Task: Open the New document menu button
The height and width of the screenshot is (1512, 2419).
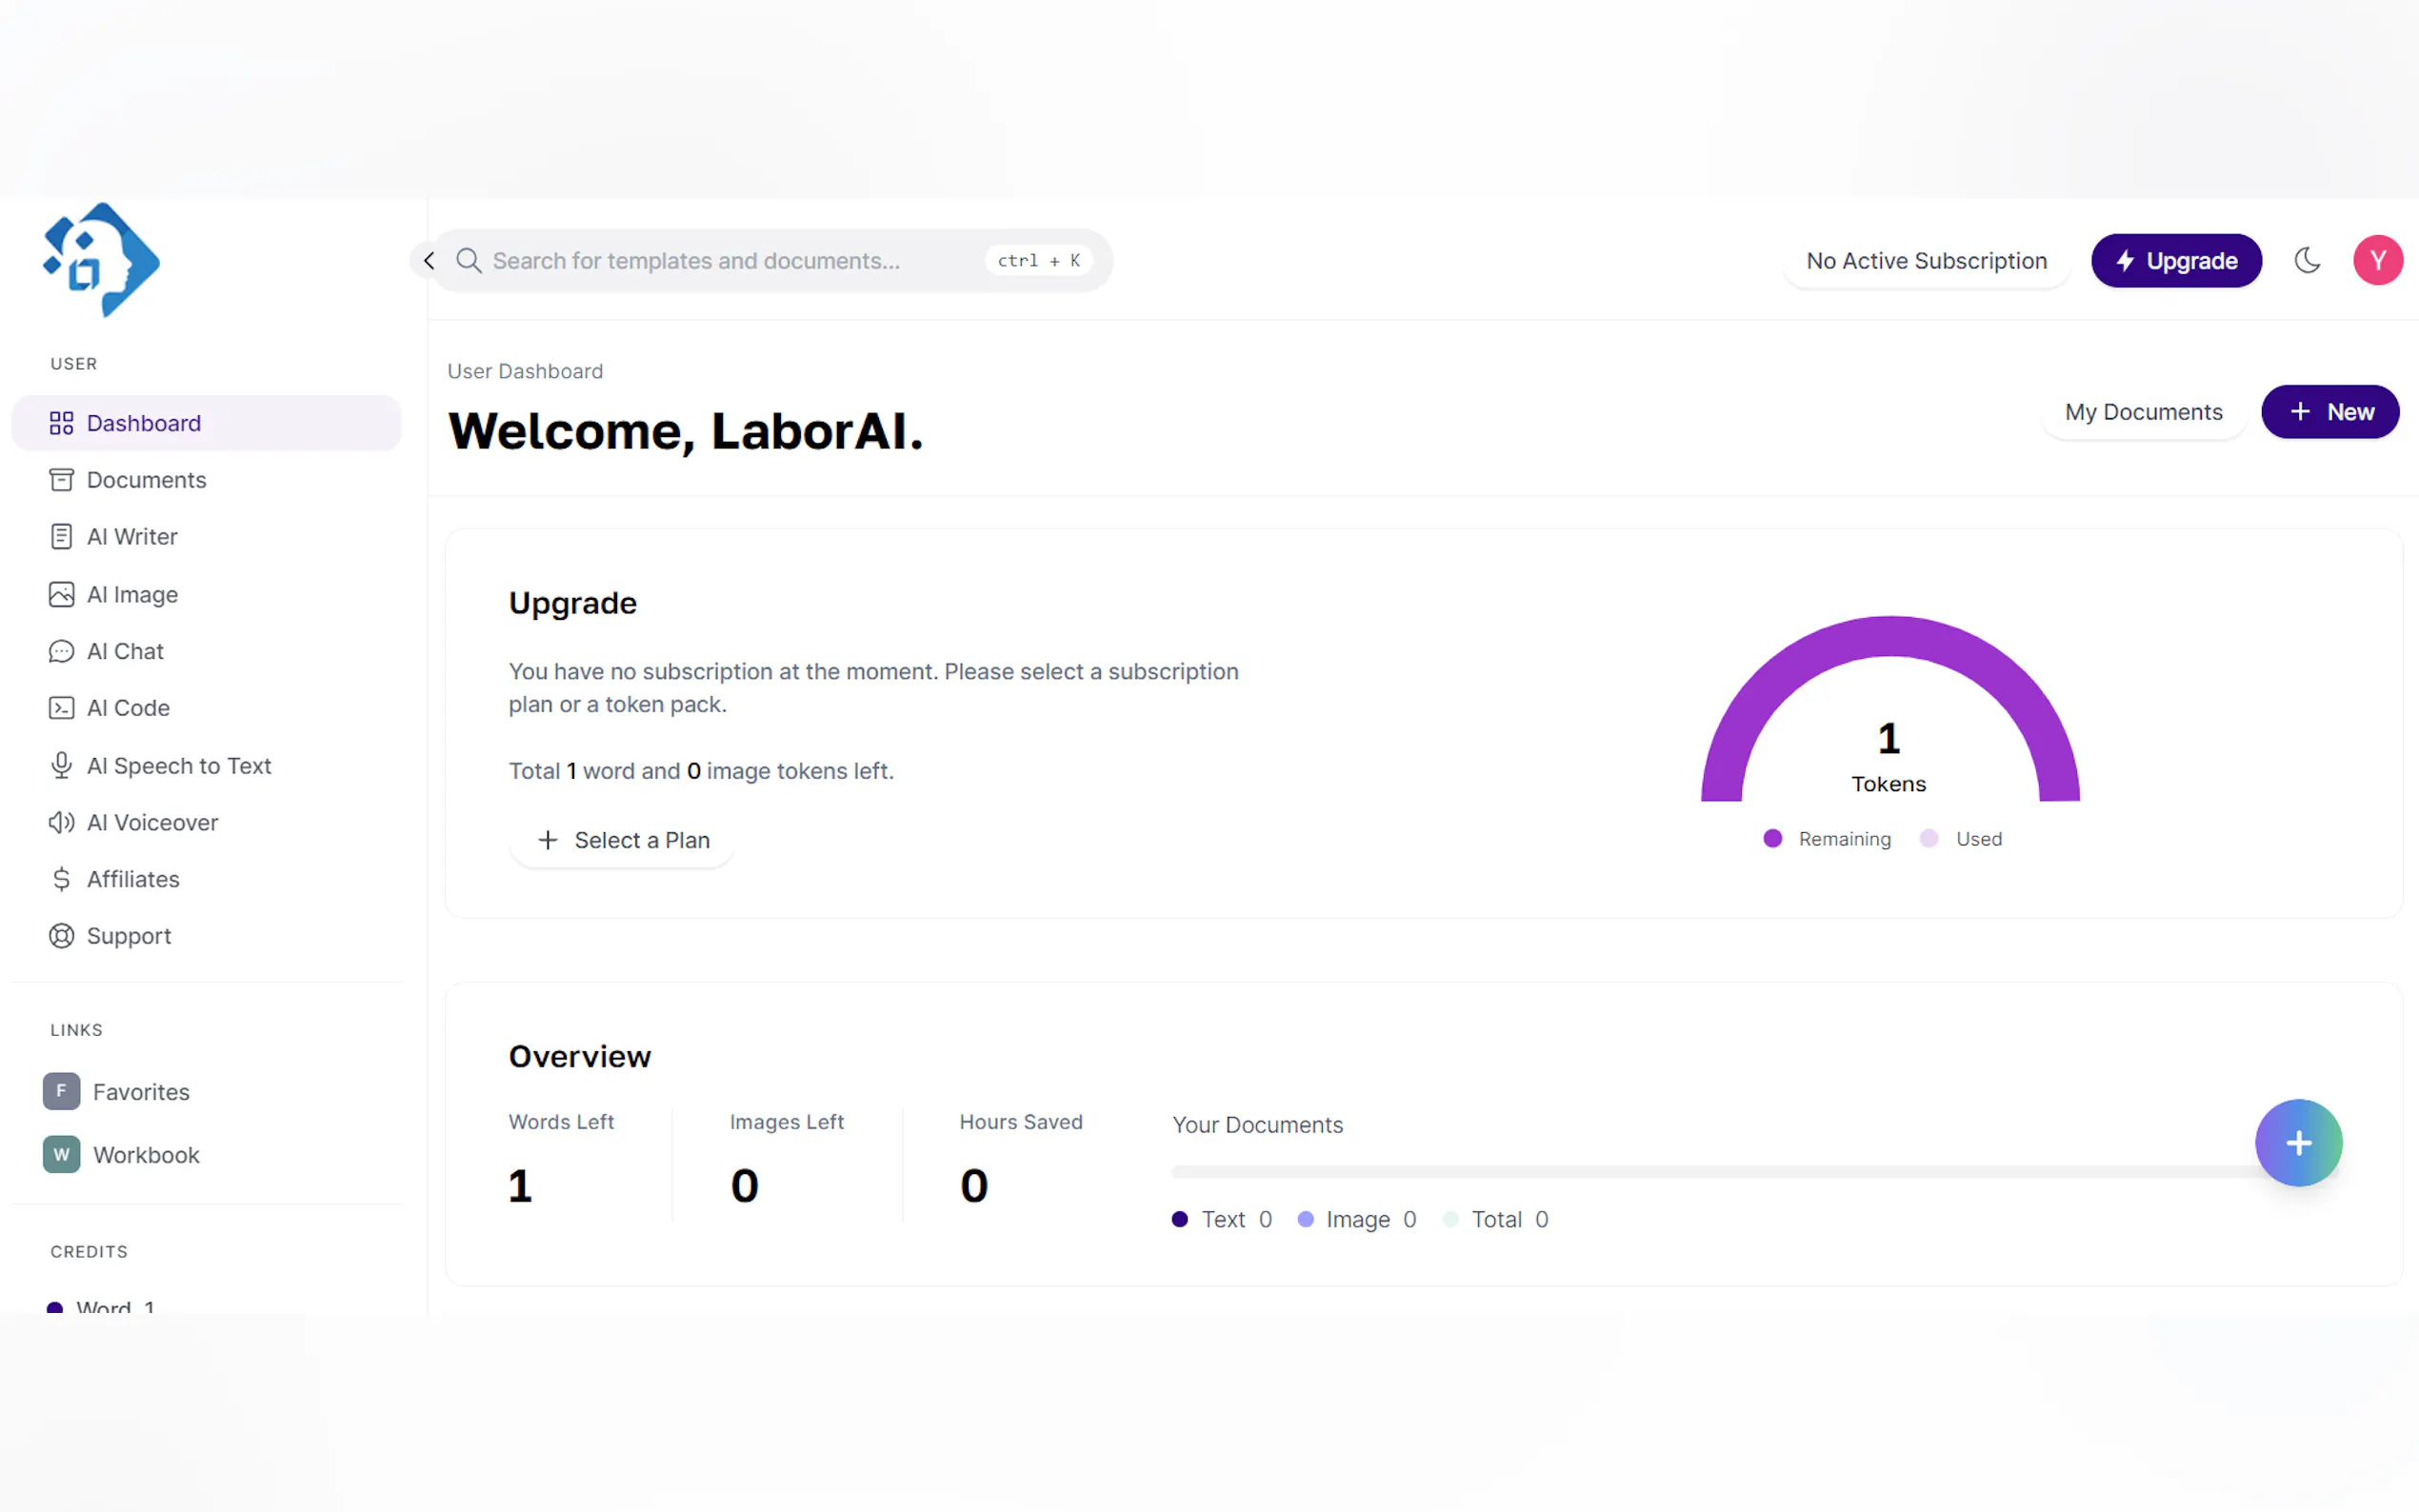Action: (x=2329, y=412)
